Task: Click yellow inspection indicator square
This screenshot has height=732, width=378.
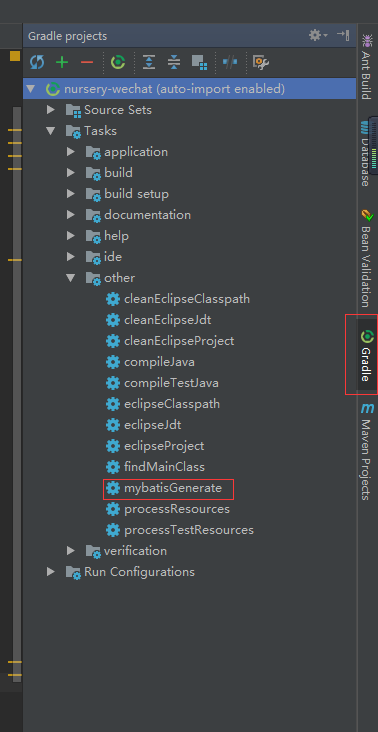Action: [15, 56]
